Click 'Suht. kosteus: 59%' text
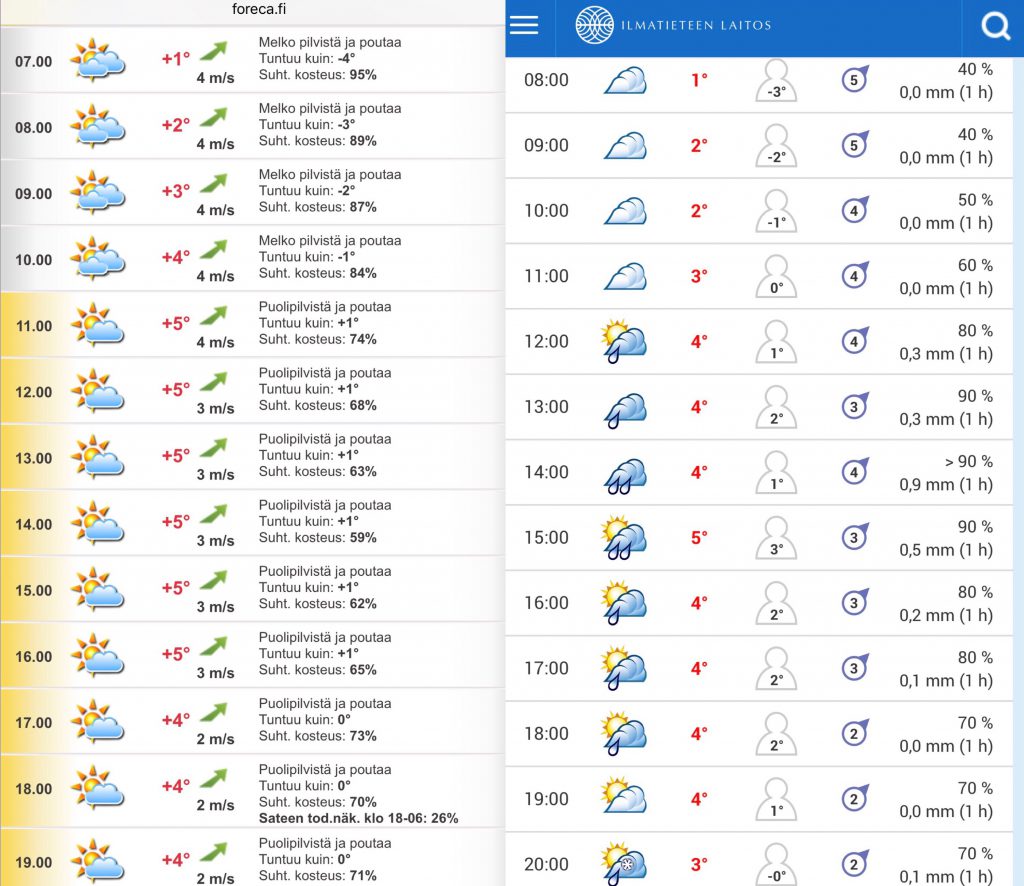The width and height of the screenshot is (1024, 886). tap(317, 538)
